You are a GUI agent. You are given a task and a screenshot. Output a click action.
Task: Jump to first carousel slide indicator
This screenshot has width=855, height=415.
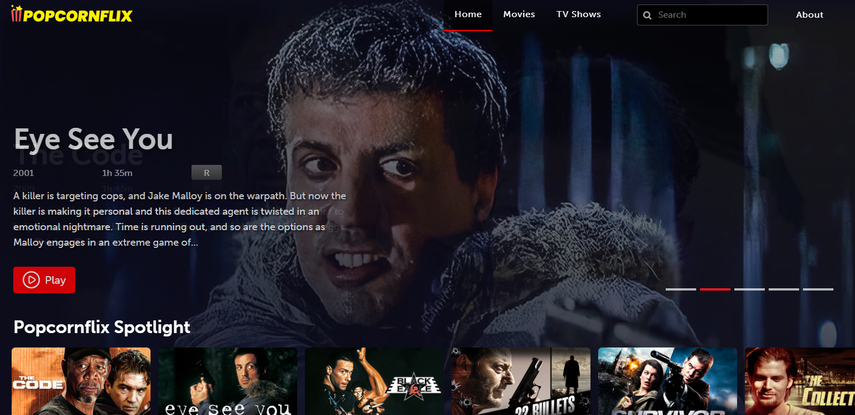tap(681, 289)
